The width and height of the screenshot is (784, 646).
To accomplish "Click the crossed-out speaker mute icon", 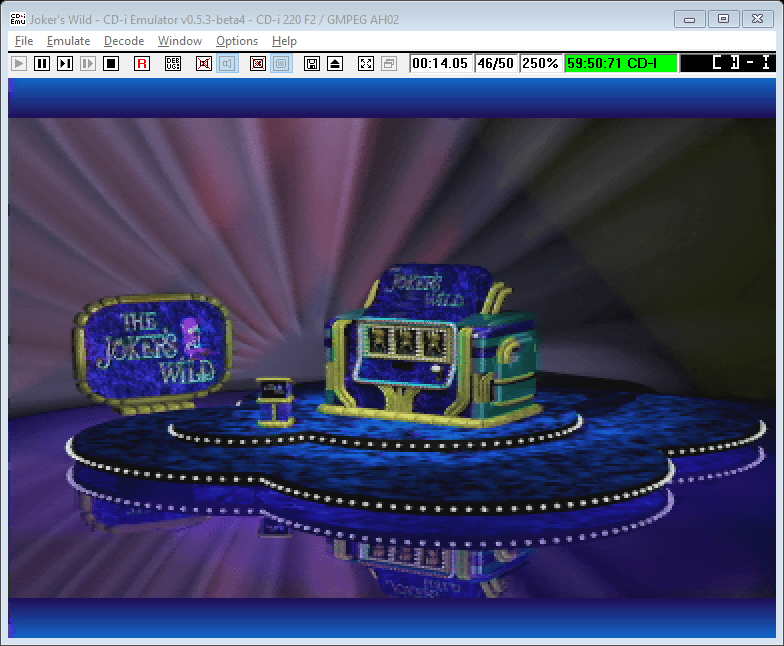I will [x=204, y=63].
